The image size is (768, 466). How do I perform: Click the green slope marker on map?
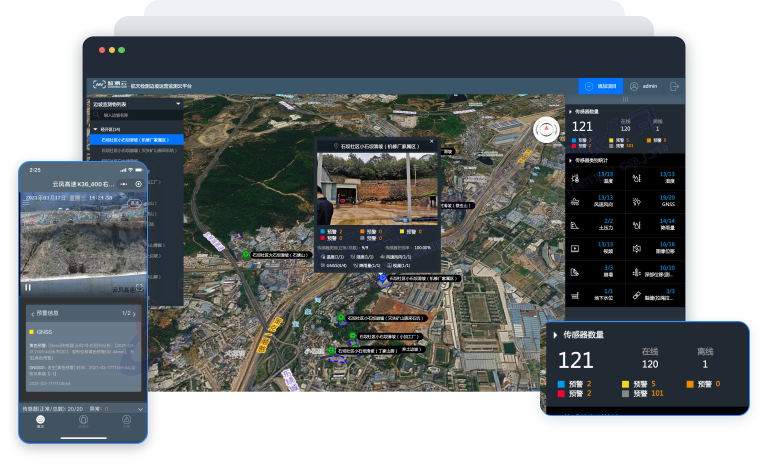(246, 255)
